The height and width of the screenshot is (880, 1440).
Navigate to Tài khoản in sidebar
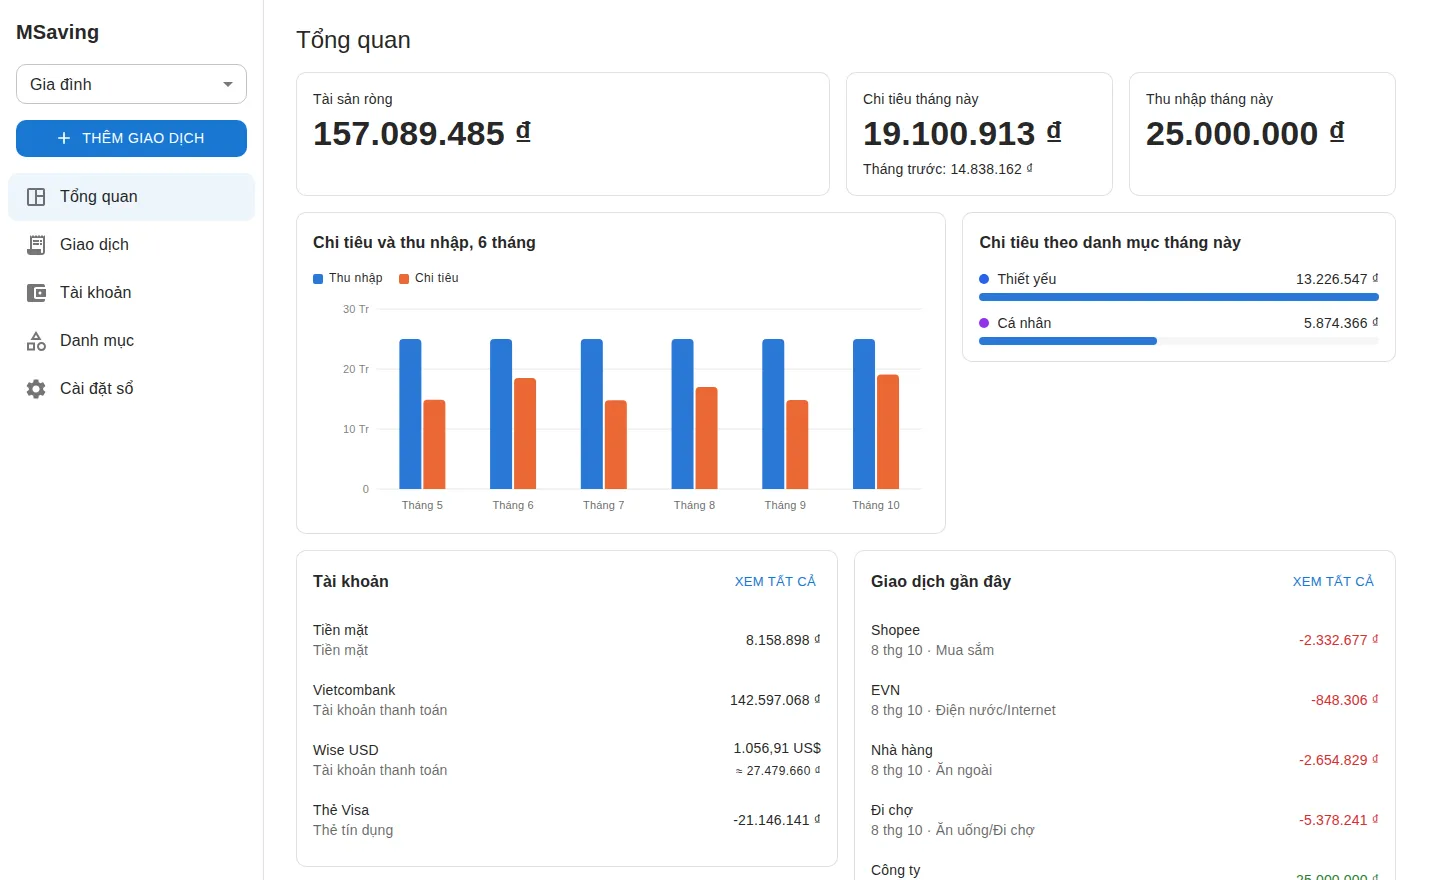(131, 293)
